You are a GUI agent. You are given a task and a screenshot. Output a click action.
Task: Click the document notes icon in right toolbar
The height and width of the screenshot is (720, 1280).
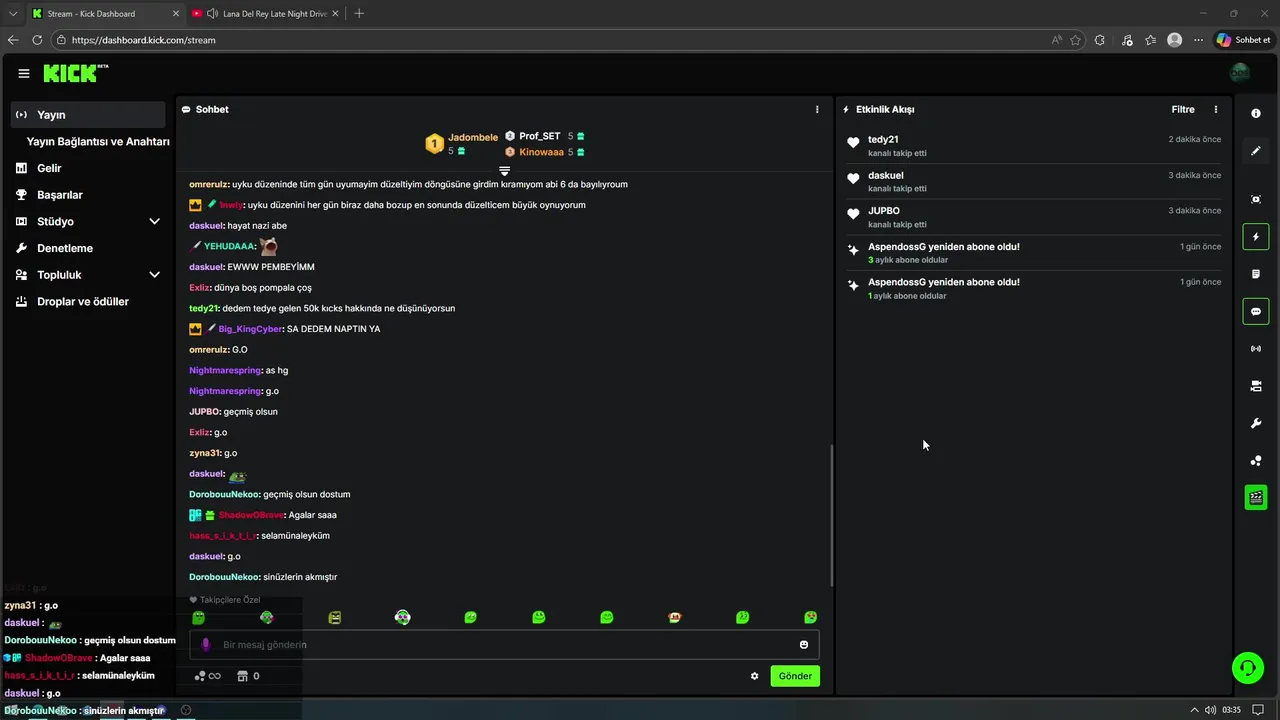point(1256,274)
